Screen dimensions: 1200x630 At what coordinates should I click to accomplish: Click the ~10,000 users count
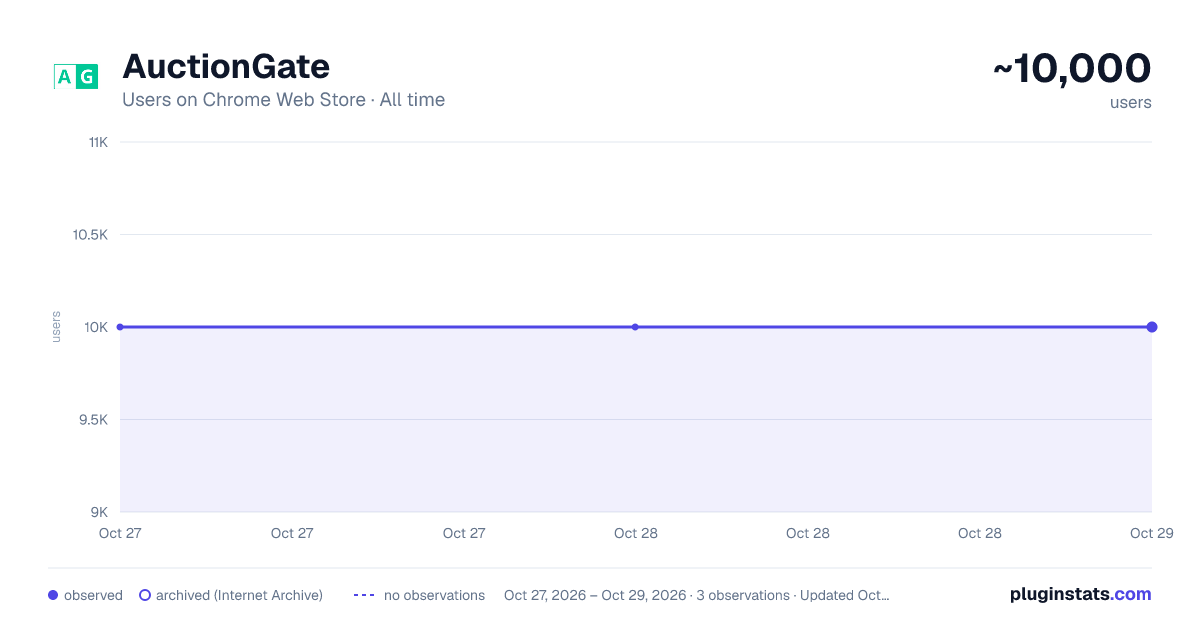pos(1072,68)
